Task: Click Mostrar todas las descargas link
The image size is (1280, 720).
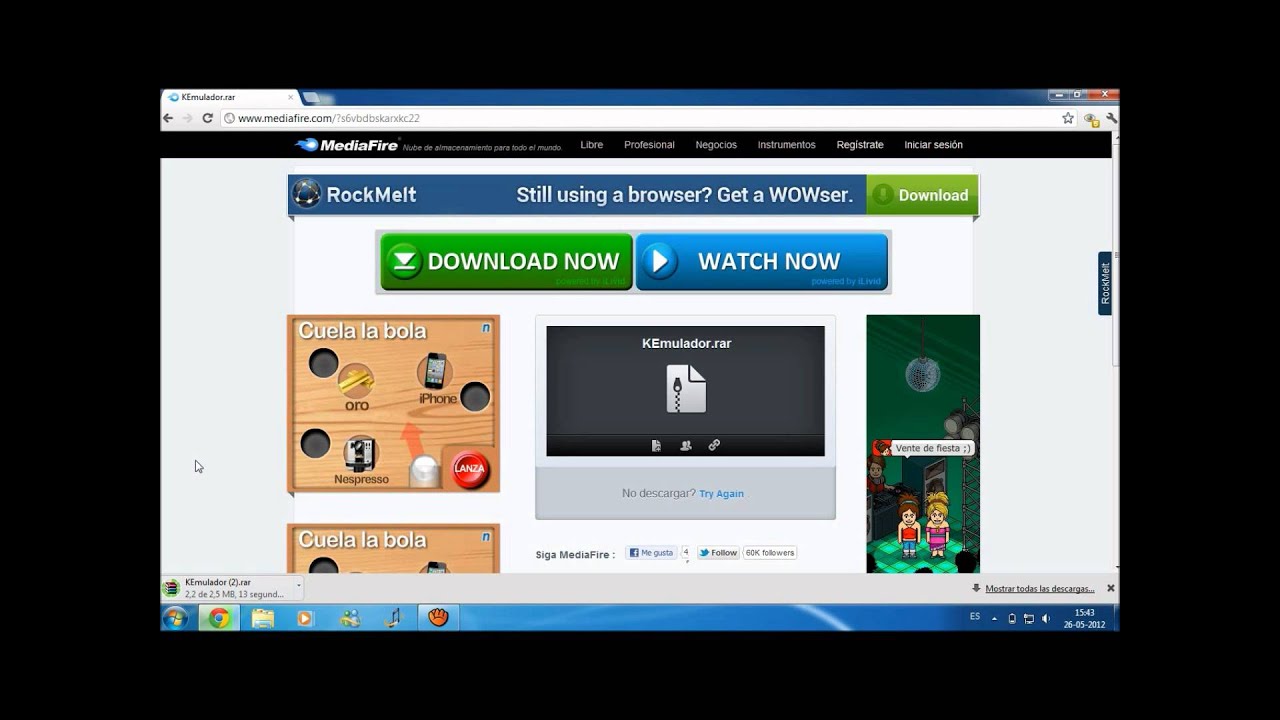Action: 1040,589
